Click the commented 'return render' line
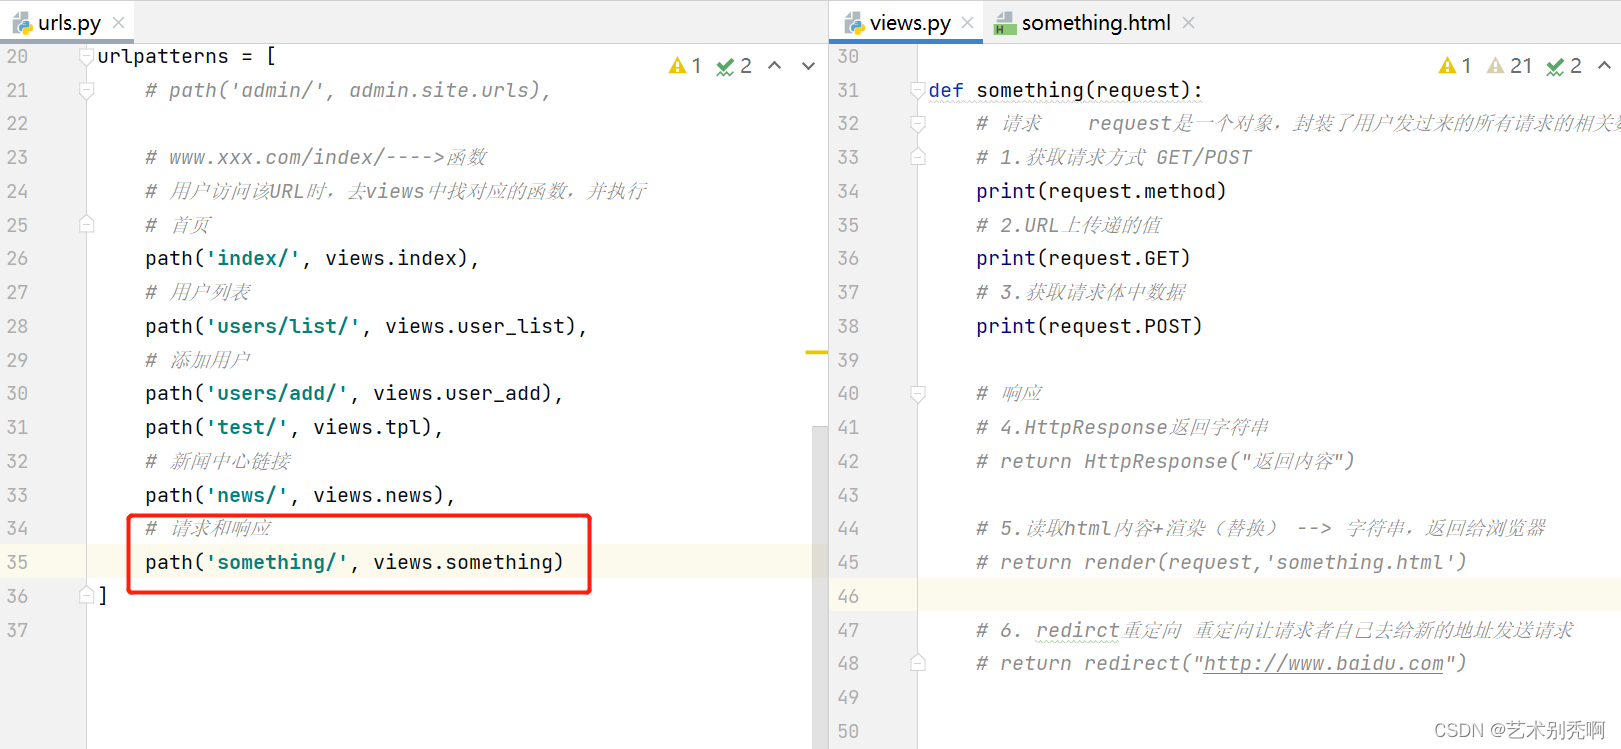This screenshot has height=749, width=1621. coord(1221,562)
